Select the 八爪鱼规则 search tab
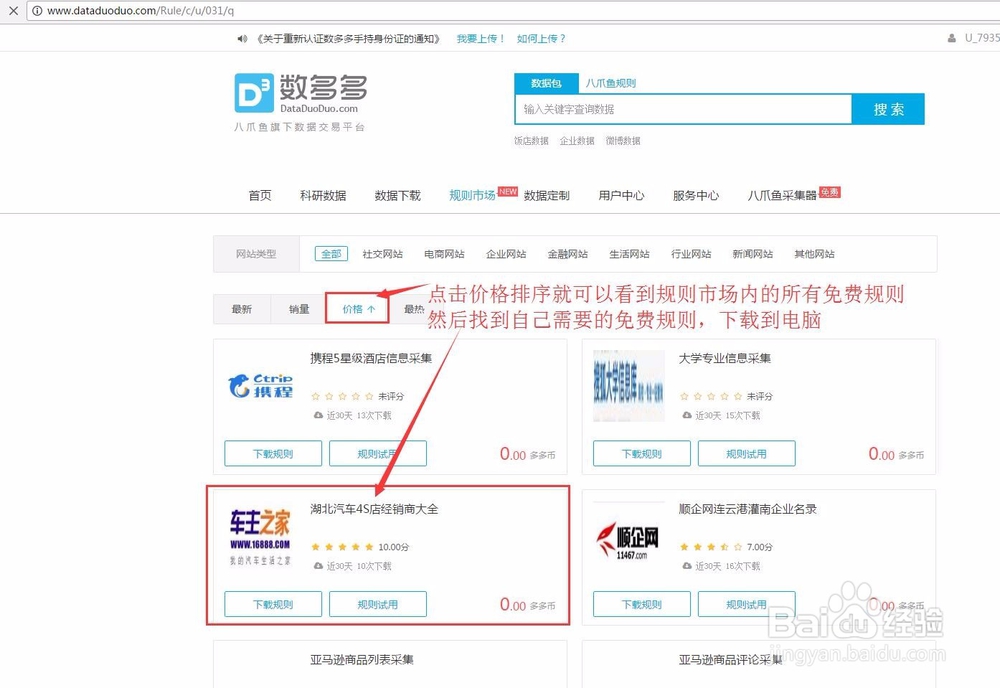 pos(610,83)
